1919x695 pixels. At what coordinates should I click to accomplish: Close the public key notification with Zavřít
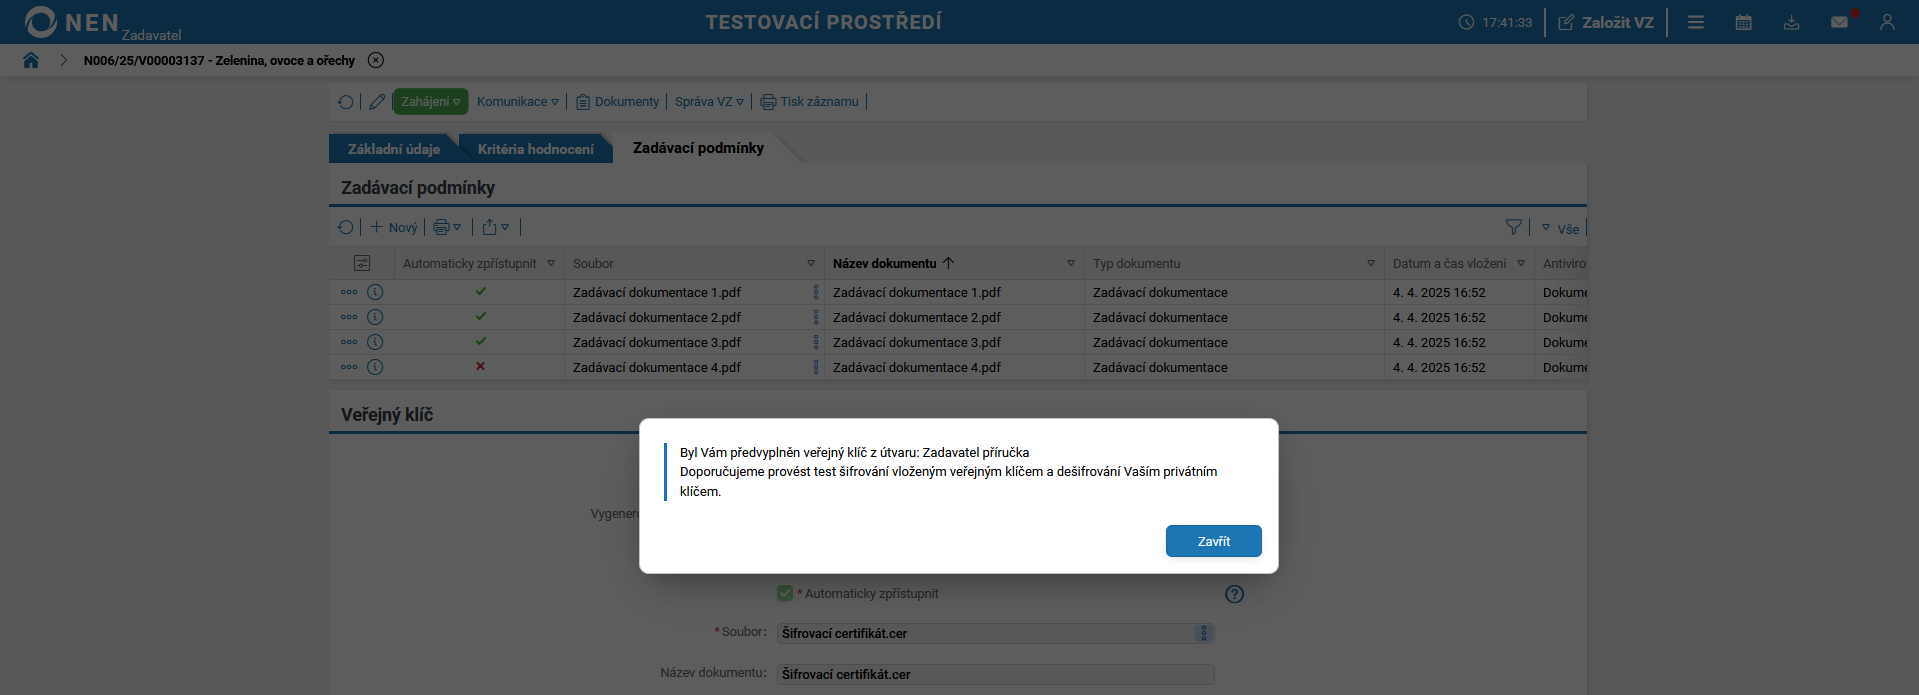click(1213, 541)
